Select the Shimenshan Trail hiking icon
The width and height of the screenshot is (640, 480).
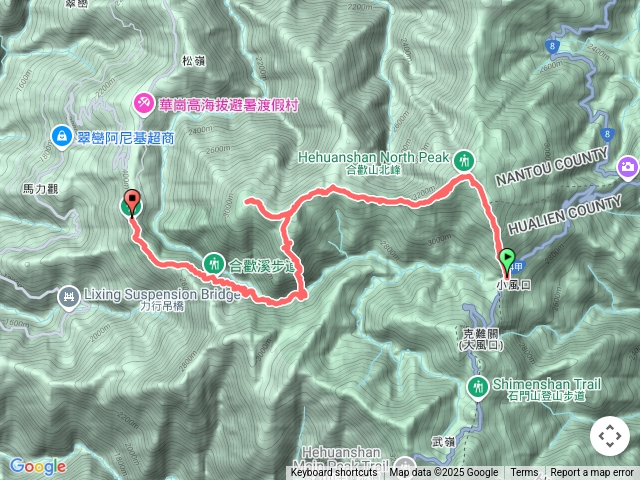coord(478,387)
